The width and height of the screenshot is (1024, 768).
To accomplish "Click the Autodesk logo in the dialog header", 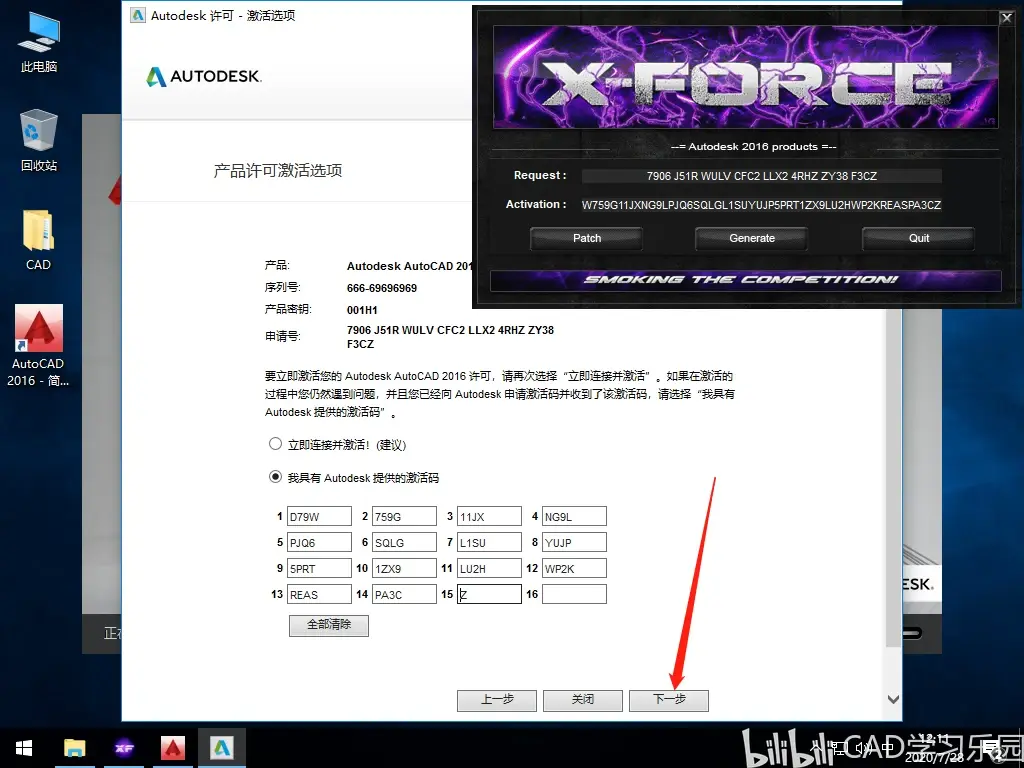I will point(204,76).
